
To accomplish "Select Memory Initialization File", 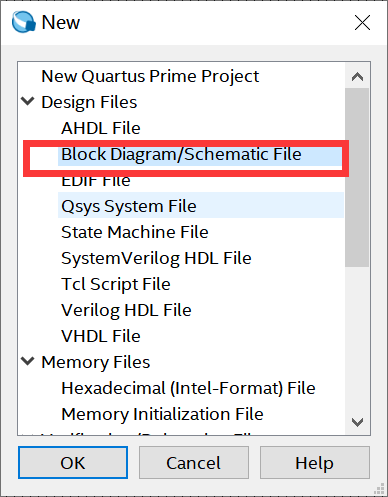I will tap(162, 414).
